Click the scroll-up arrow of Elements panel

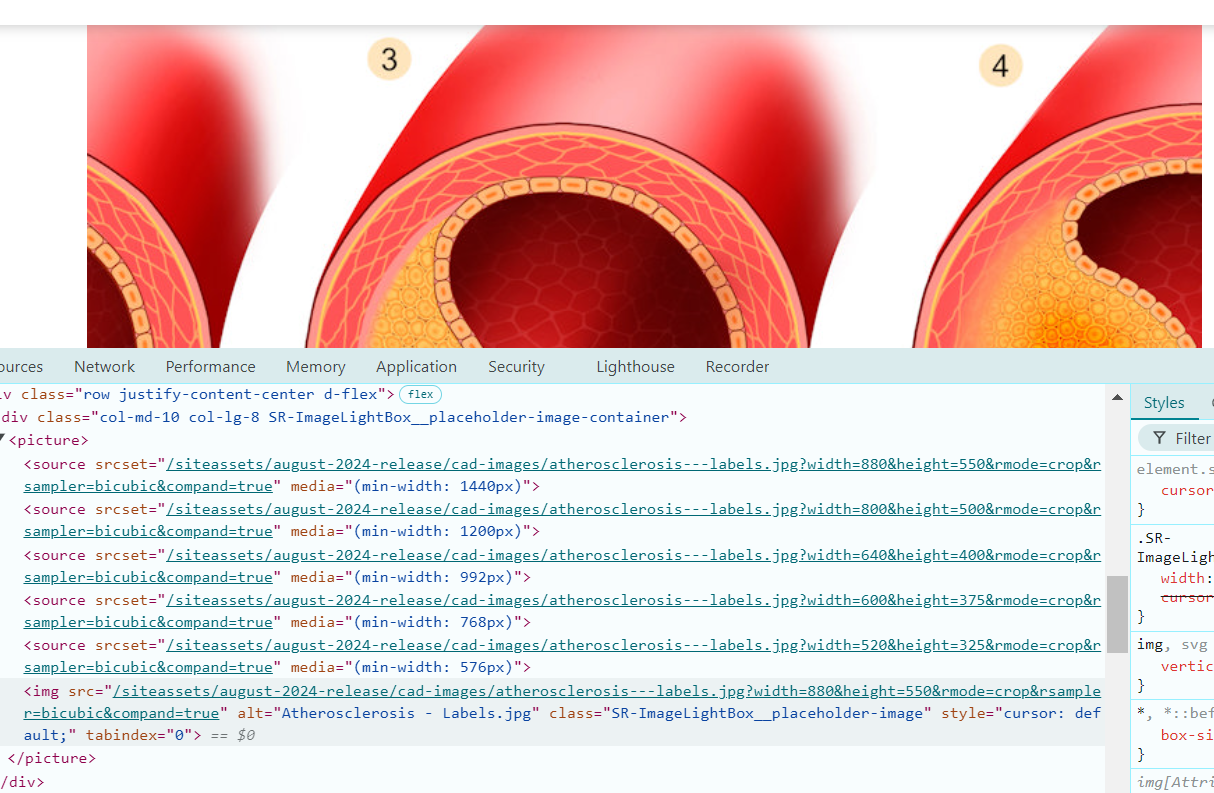coord(1117,398)
